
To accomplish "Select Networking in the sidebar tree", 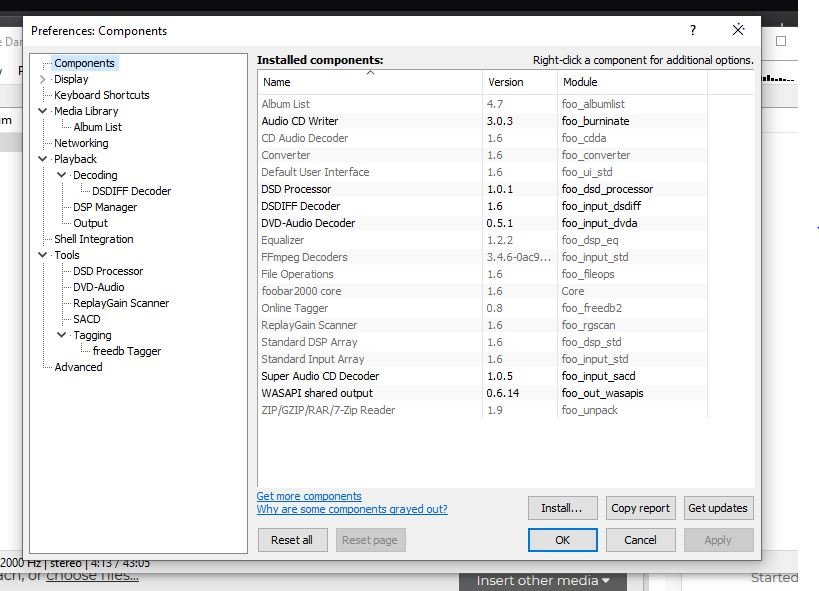I will 80,142.
